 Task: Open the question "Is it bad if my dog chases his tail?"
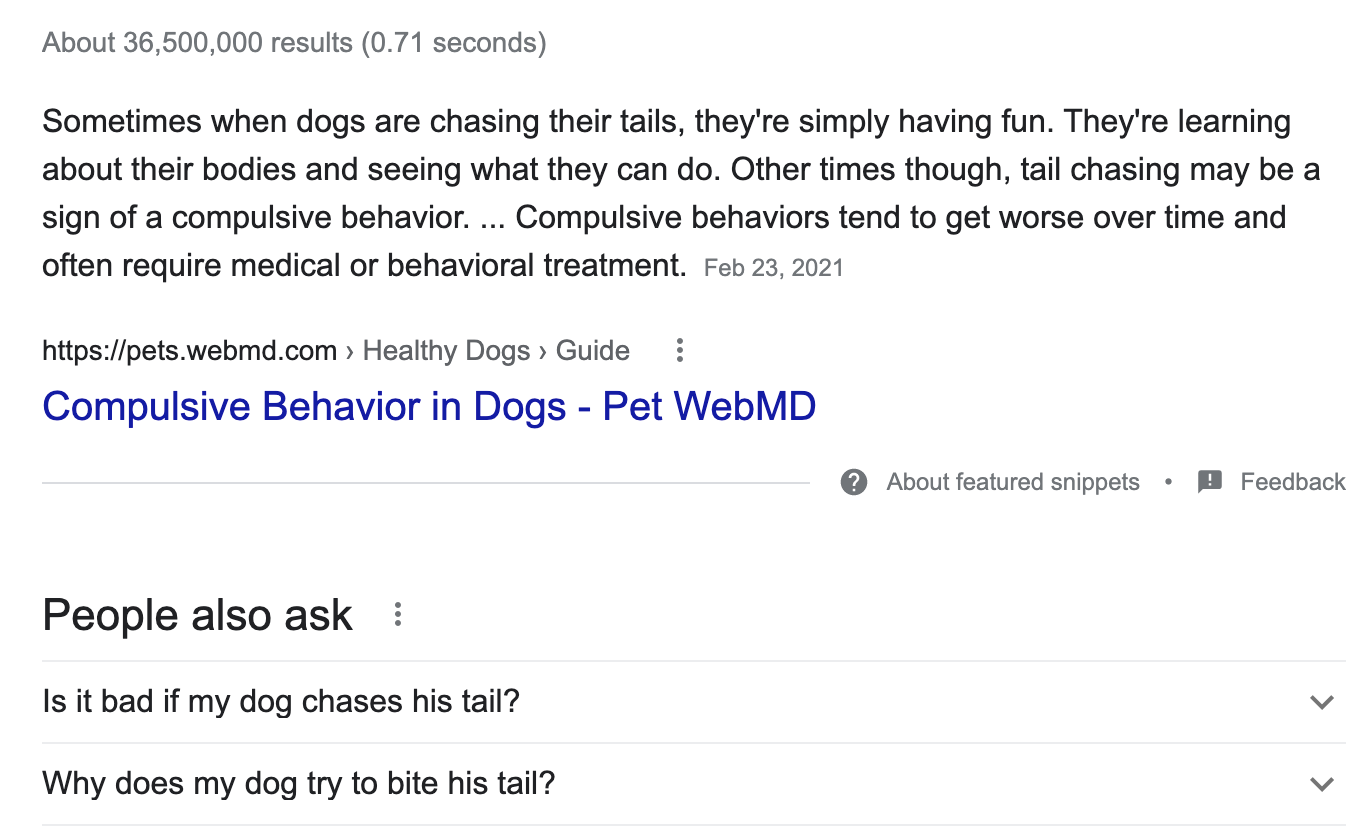point(281,702)
